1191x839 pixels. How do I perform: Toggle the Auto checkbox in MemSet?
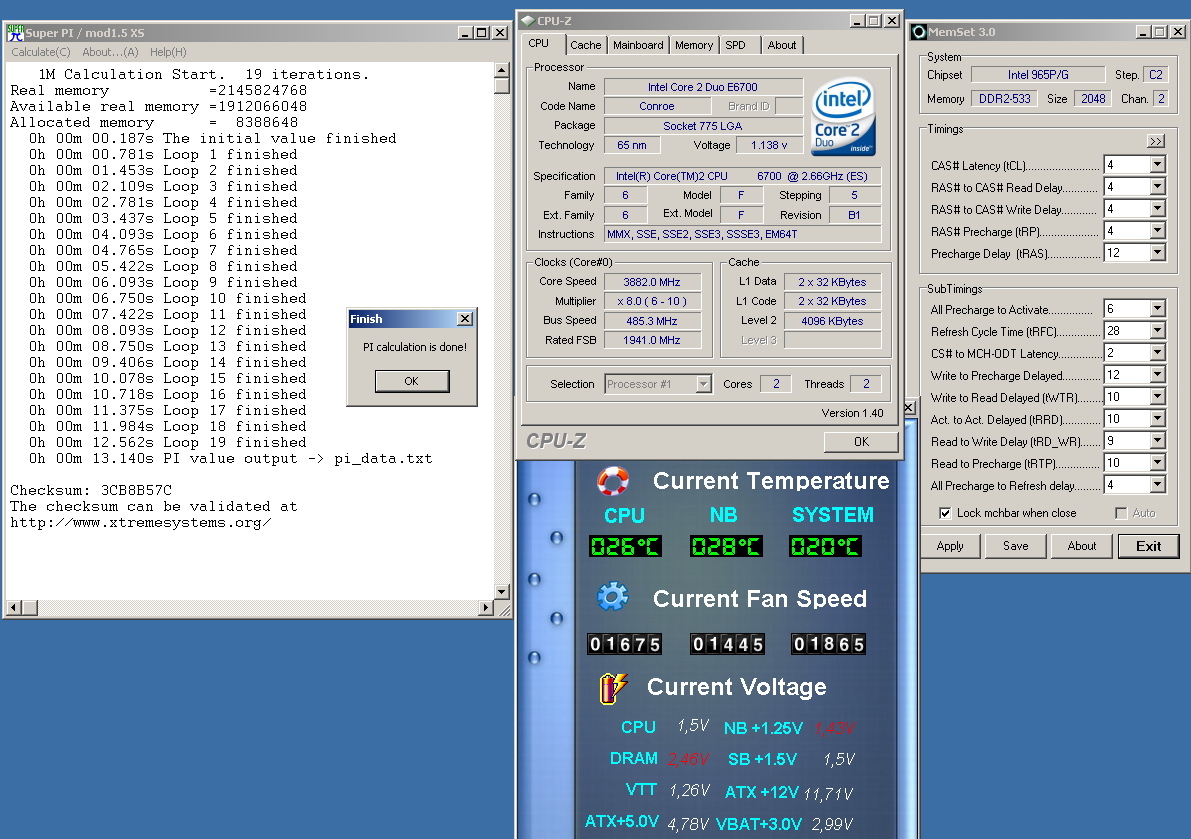tap(1120, 513)
